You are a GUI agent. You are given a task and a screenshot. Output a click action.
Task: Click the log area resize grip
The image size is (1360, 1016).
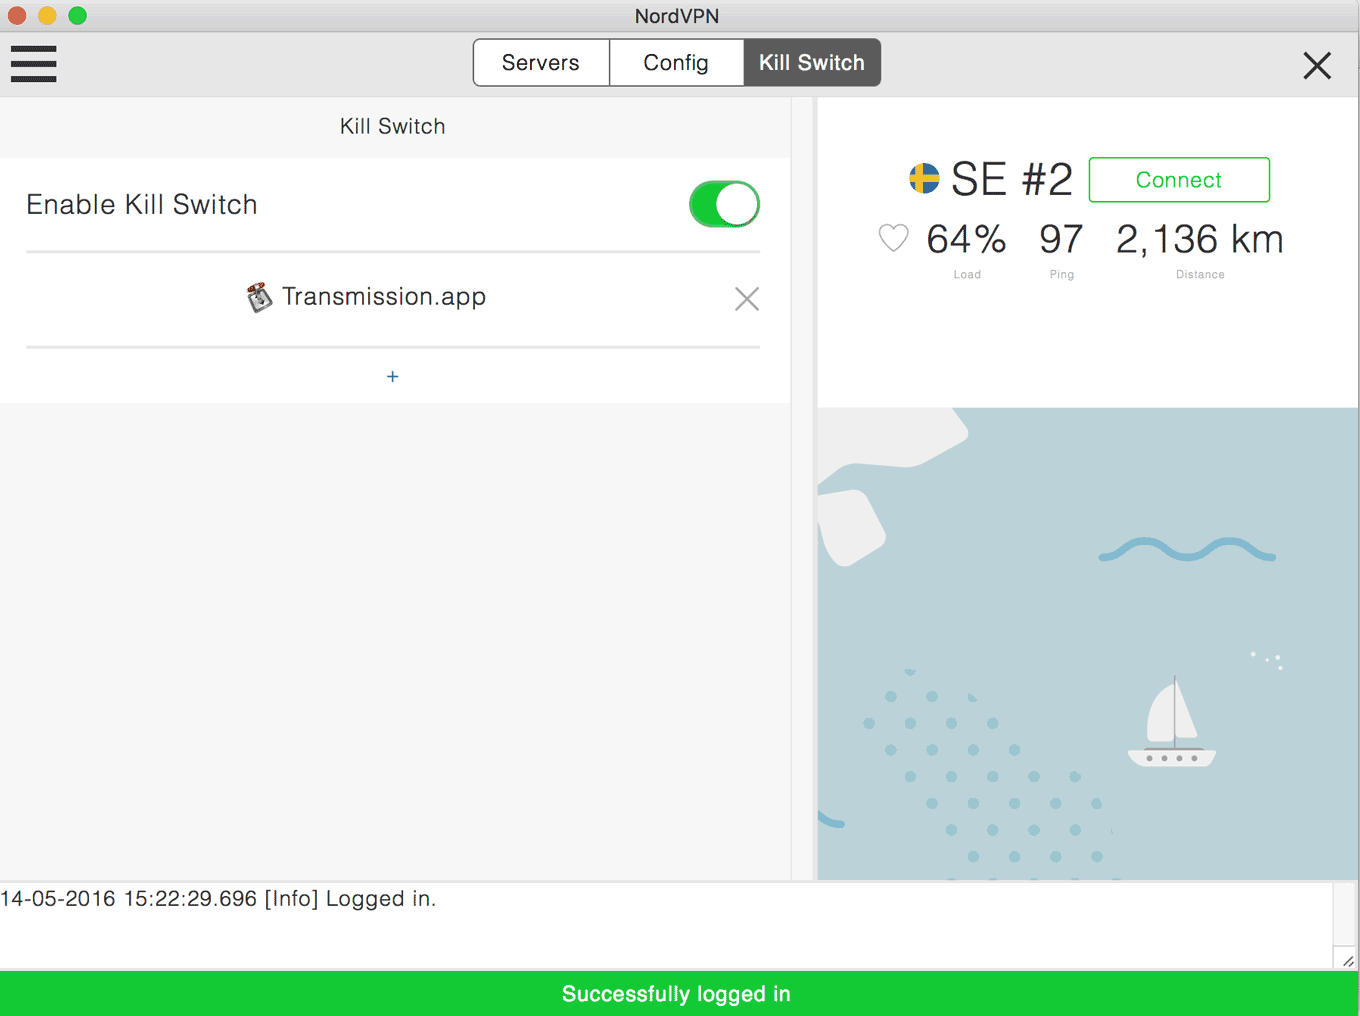pyautogui.click(x=1347, y=960)
